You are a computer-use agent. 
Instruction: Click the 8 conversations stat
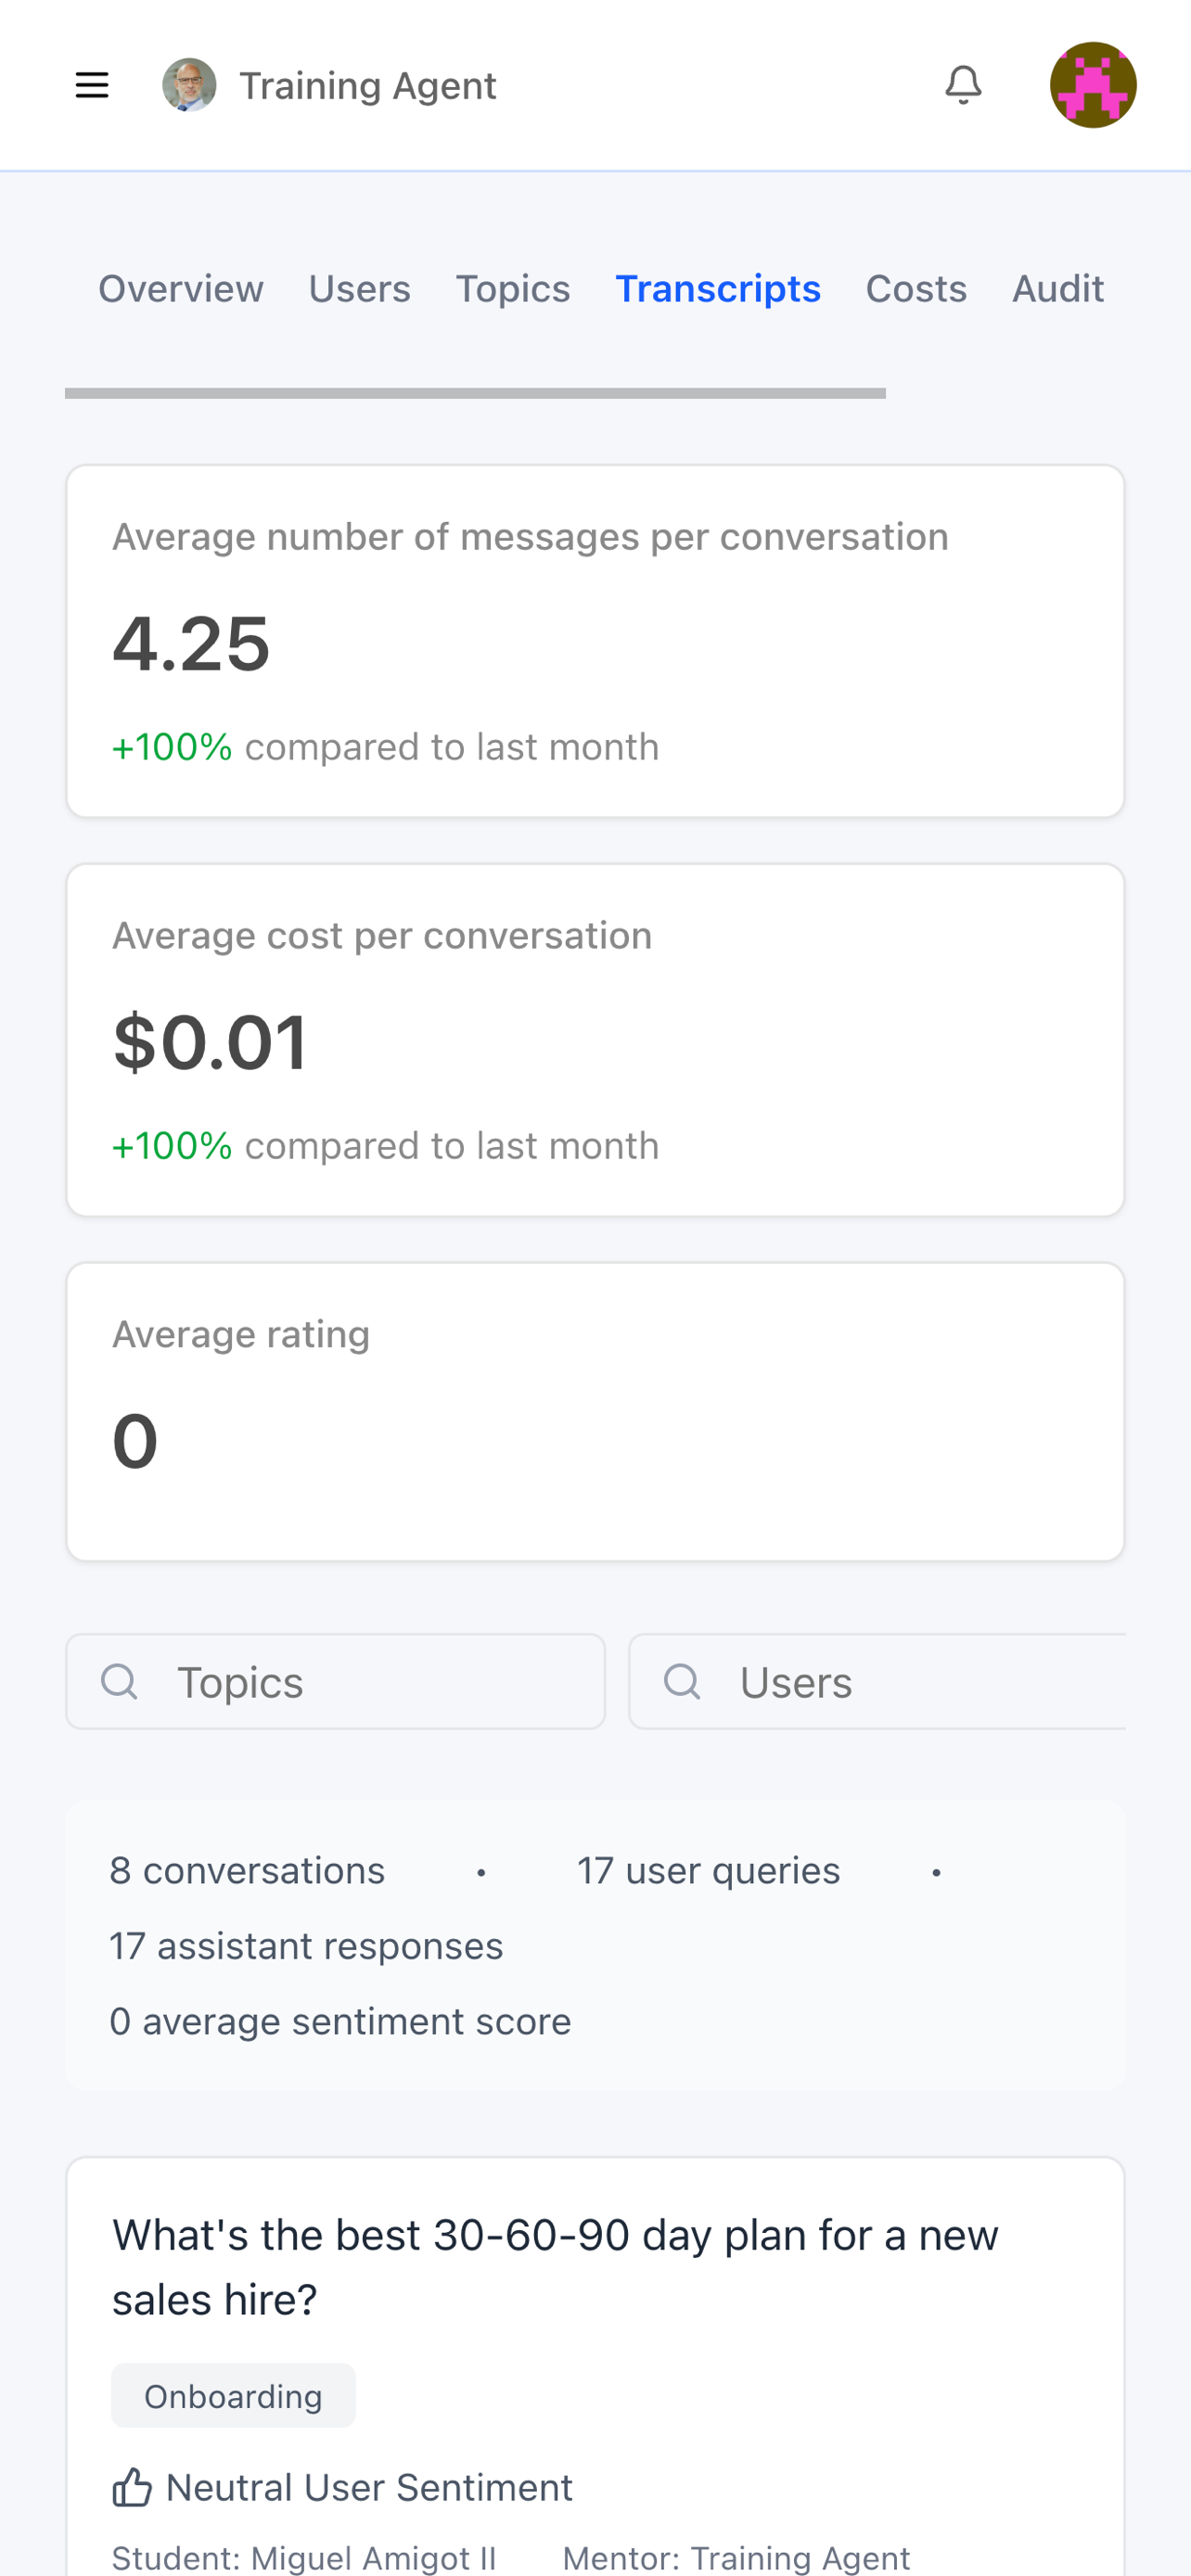(x=247, y=1871)
